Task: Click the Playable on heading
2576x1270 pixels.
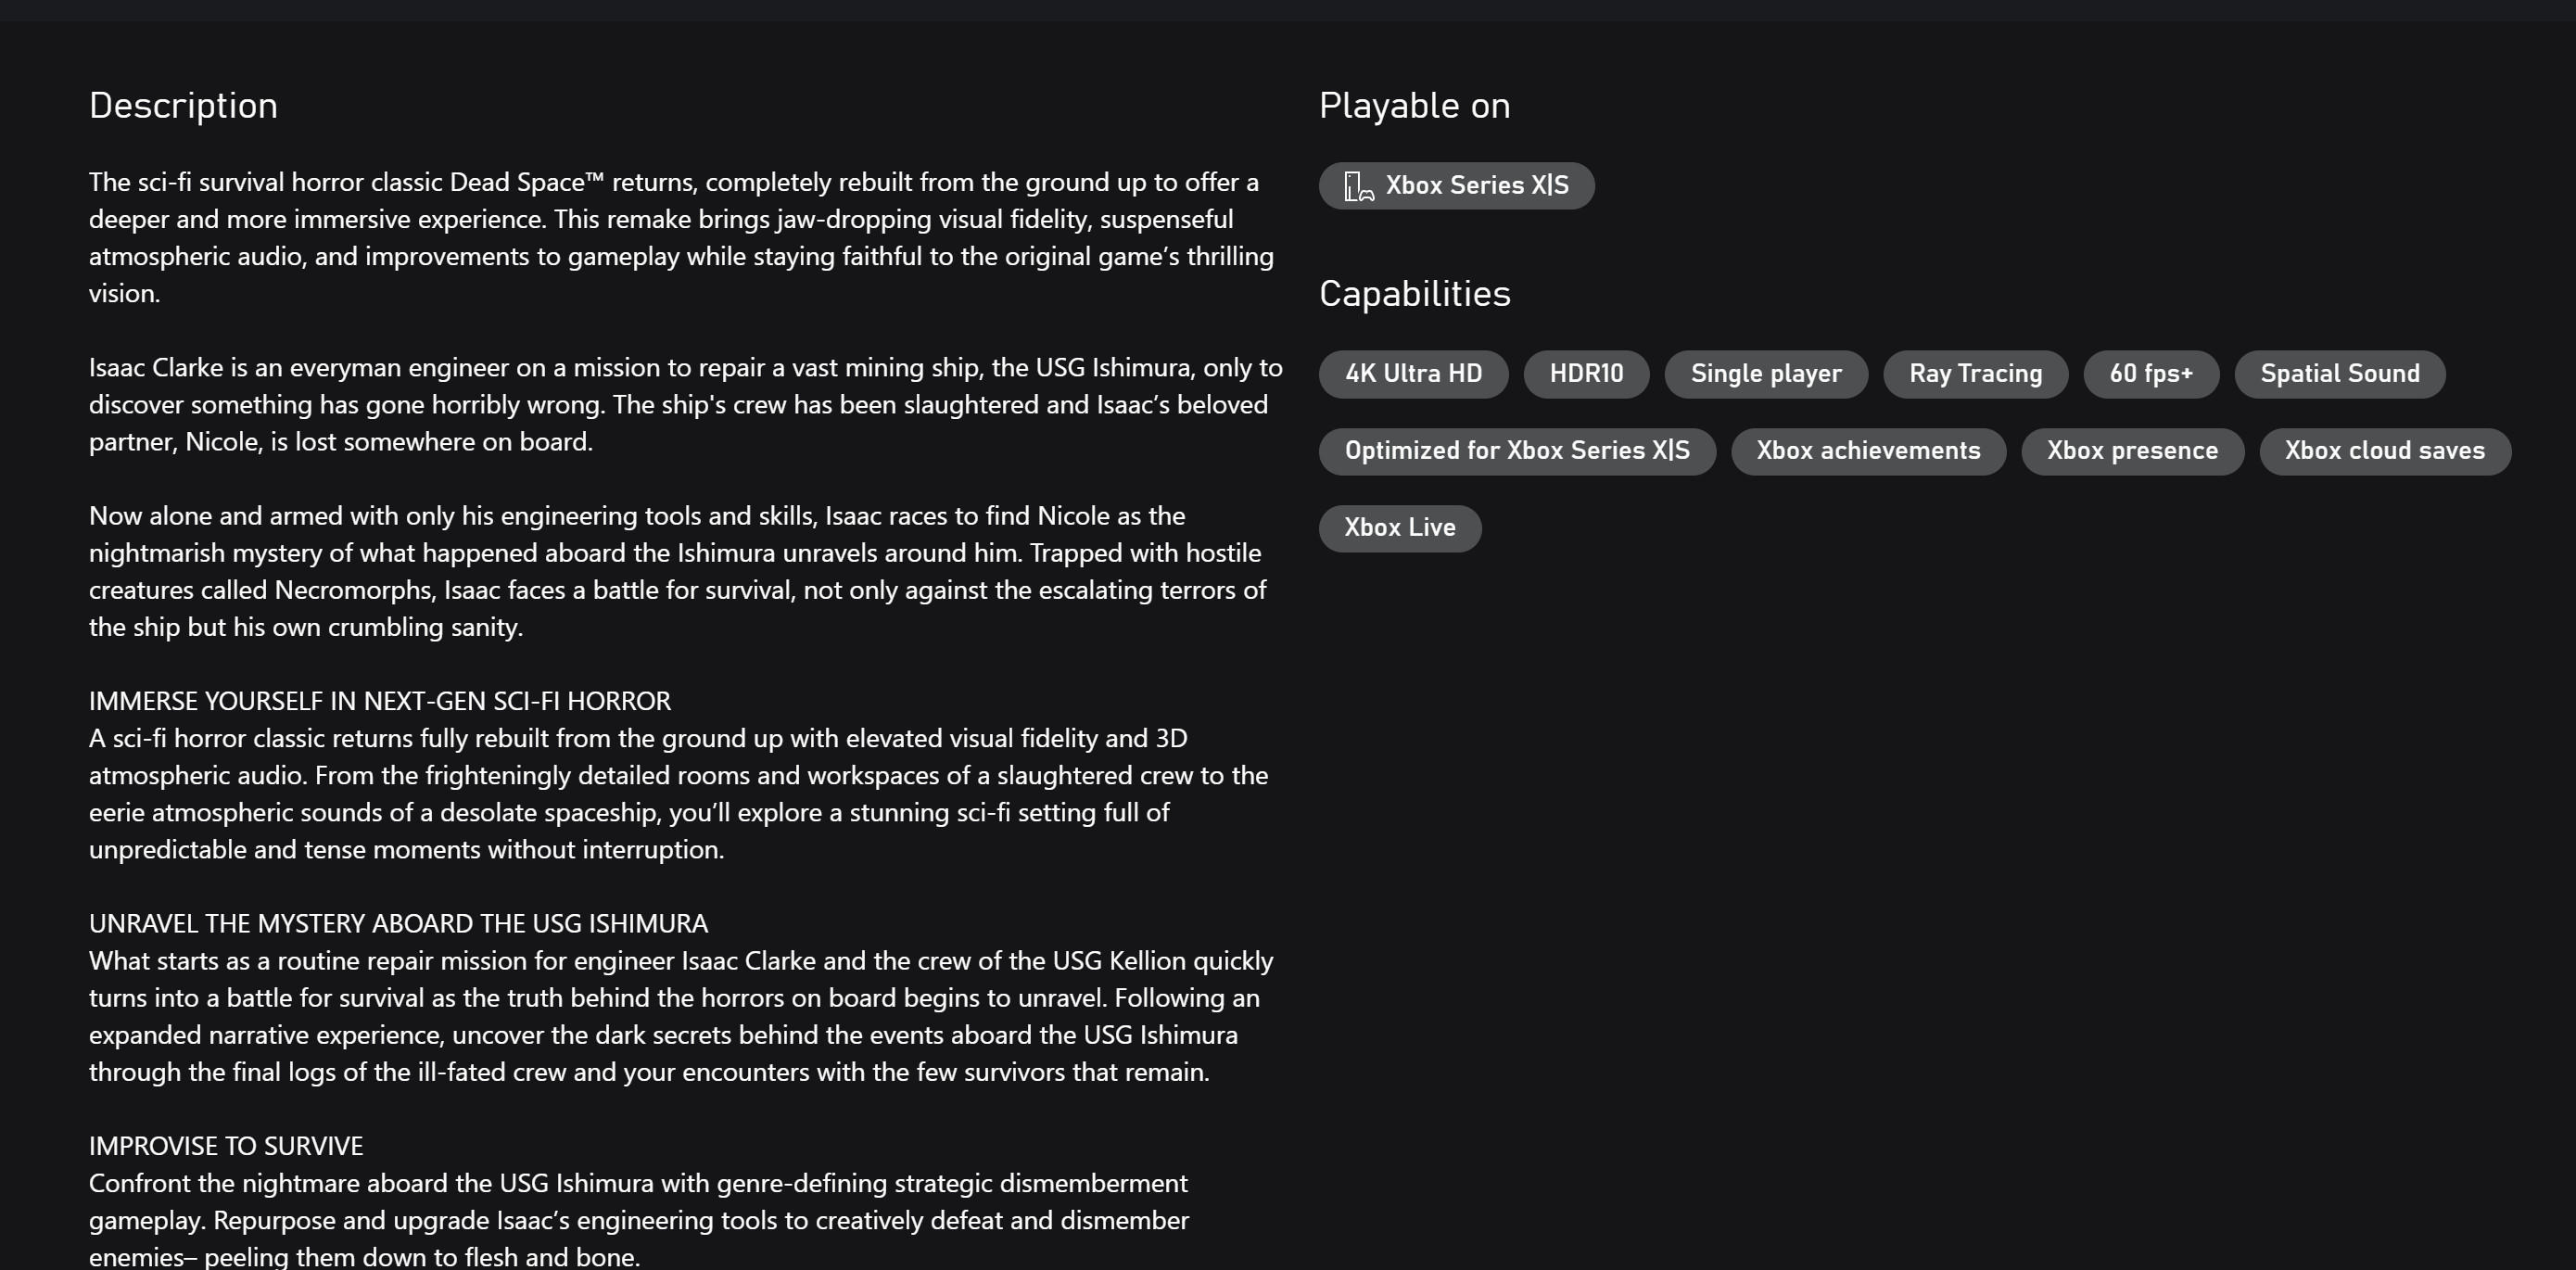Action: (1414, 106)
